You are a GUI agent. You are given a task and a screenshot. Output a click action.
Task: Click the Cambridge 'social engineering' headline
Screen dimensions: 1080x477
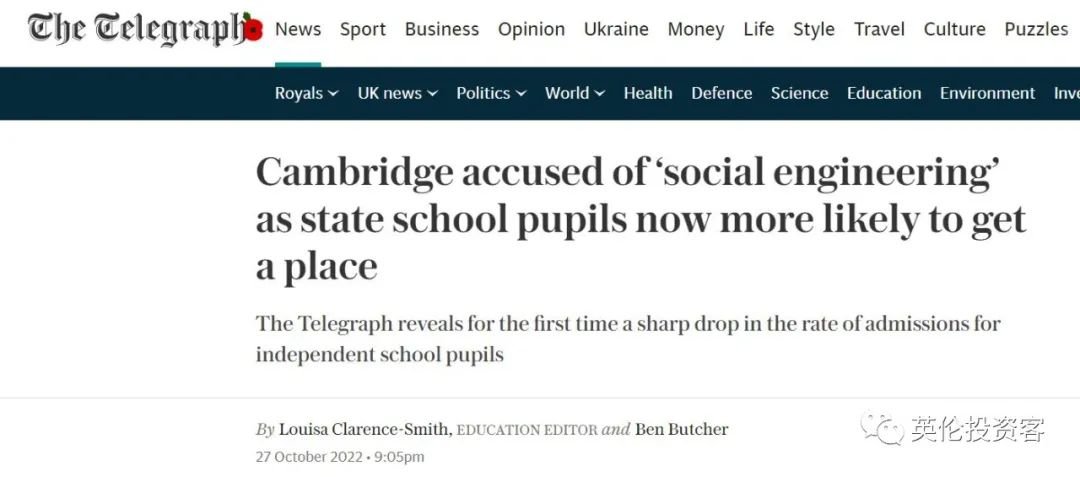(x=640, y=220)
